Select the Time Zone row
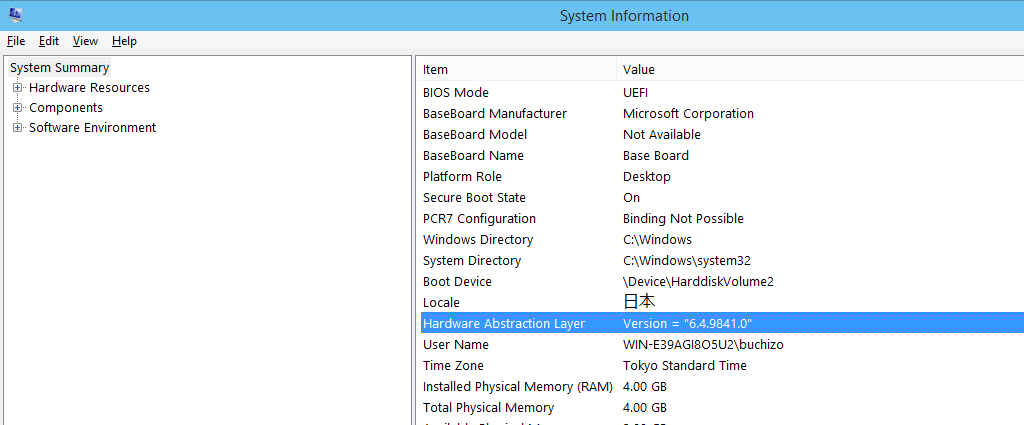 (x=453, y=366)
